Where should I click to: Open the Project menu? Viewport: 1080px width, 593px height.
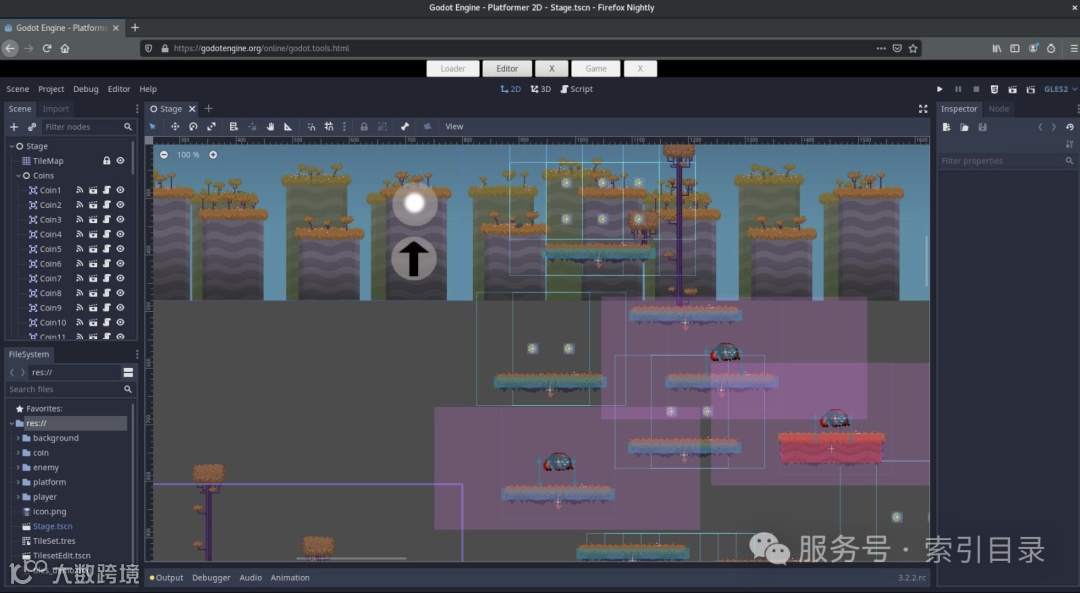(x=51, y=89)
